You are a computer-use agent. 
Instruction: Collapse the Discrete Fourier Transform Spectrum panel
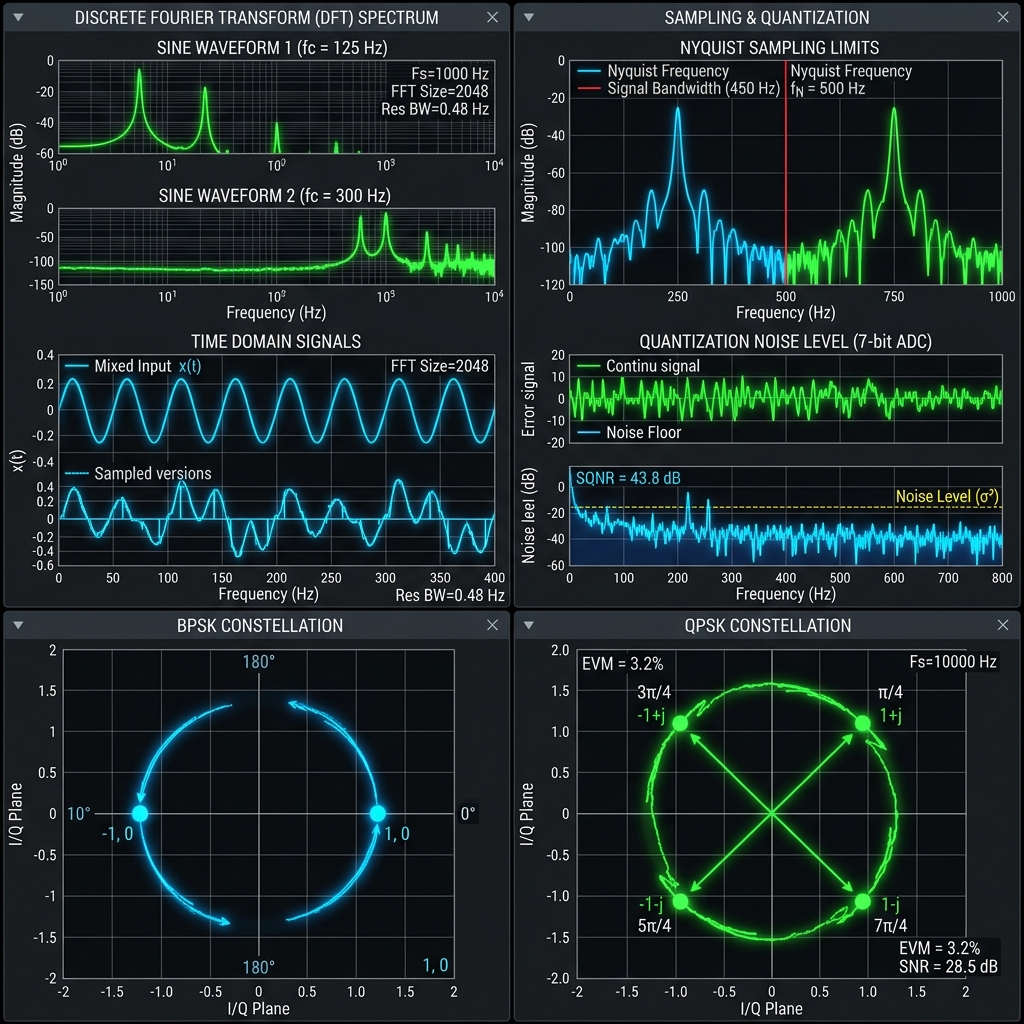[18, 18]
